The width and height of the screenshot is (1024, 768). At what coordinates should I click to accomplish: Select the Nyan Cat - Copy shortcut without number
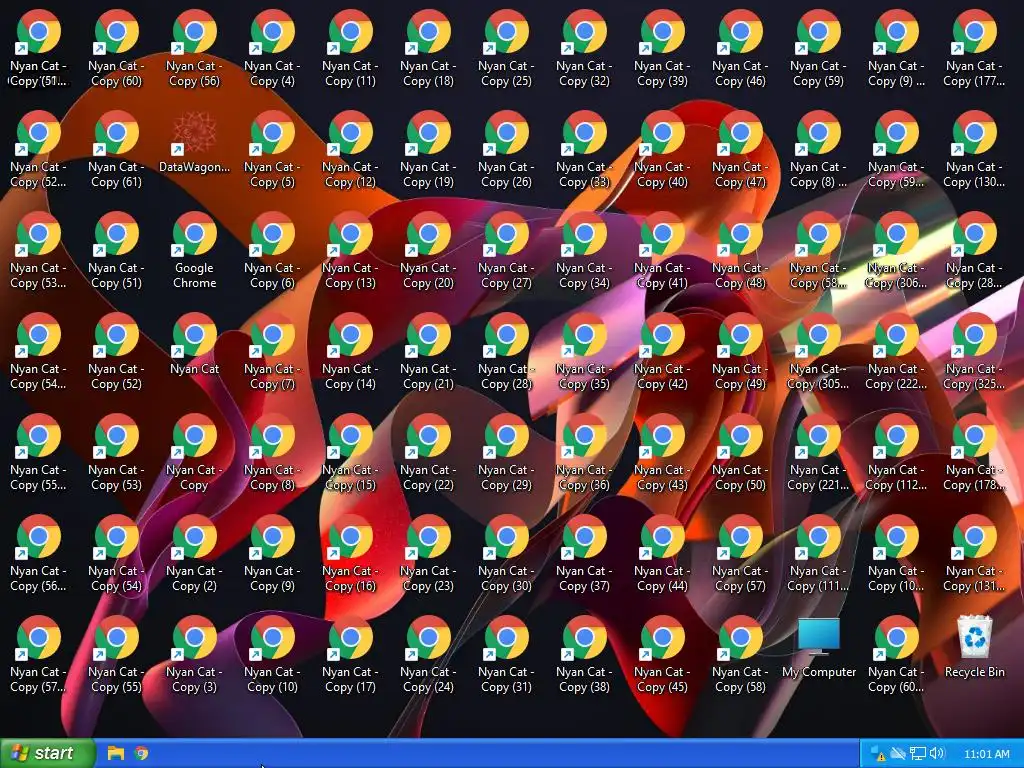click(194, 453)
